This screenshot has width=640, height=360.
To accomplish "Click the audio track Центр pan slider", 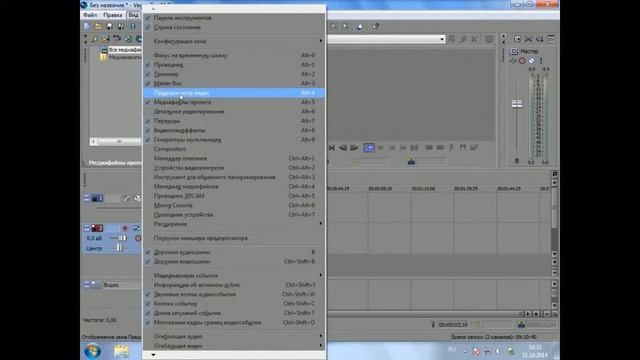I will (118, 248).
